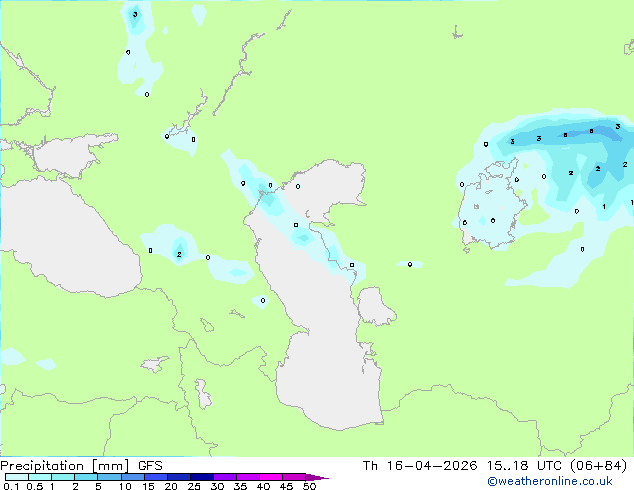Click the 30–35 mm purple legend swatch
The image size is (634, 490).
224,477
